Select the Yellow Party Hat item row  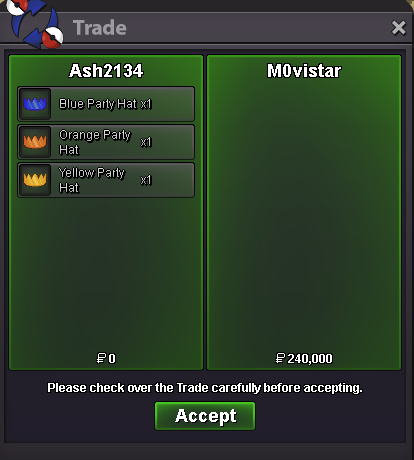[x=106, y=180]
